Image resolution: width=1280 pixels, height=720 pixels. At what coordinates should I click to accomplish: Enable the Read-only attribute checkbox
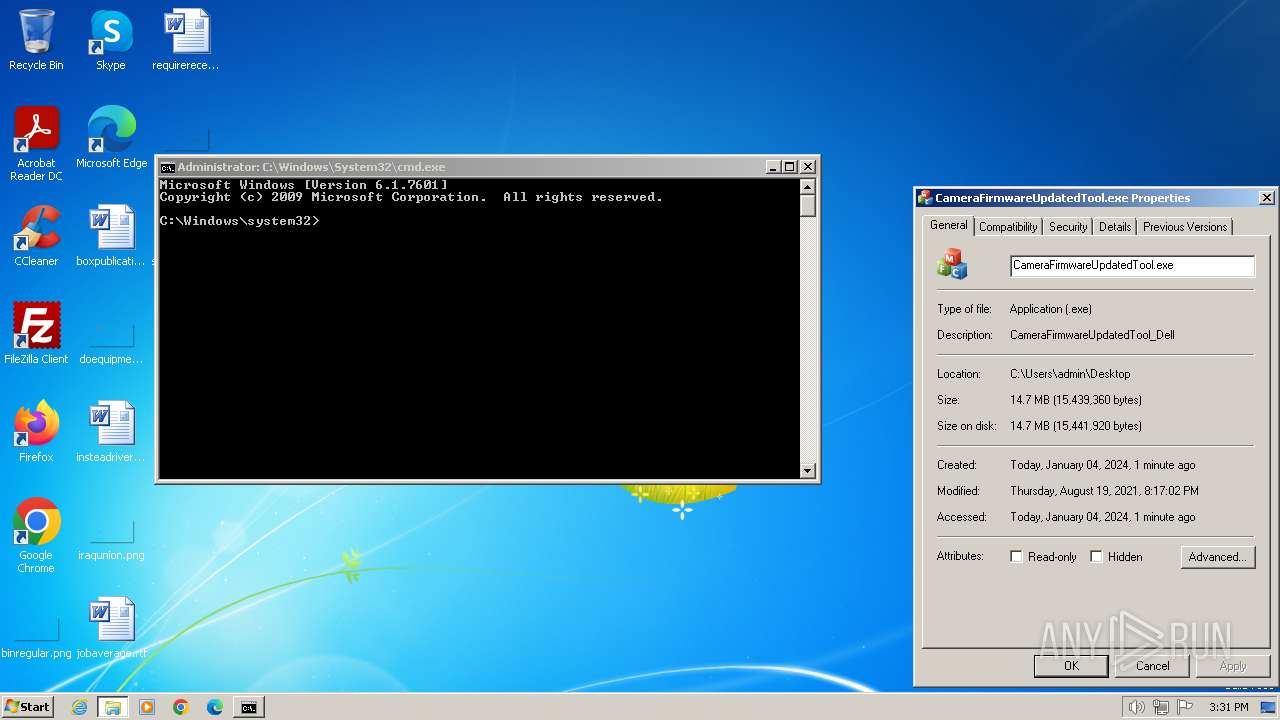(x=1017, y=557)
